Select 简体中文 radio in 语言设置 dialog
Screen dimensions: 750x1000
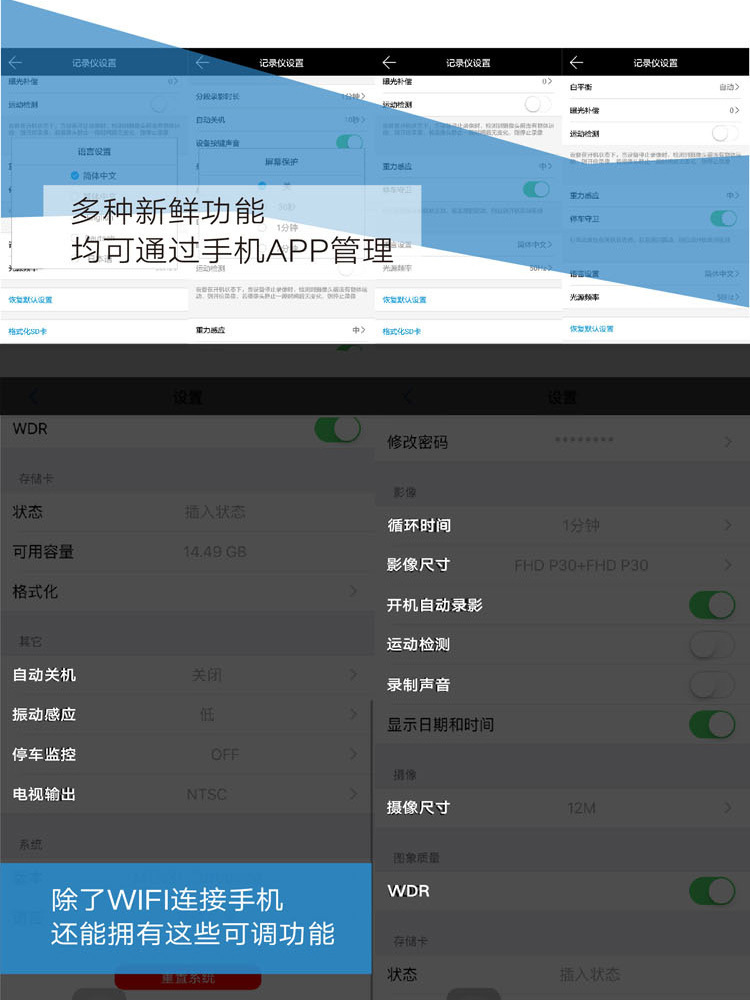(x=75, y=175)
